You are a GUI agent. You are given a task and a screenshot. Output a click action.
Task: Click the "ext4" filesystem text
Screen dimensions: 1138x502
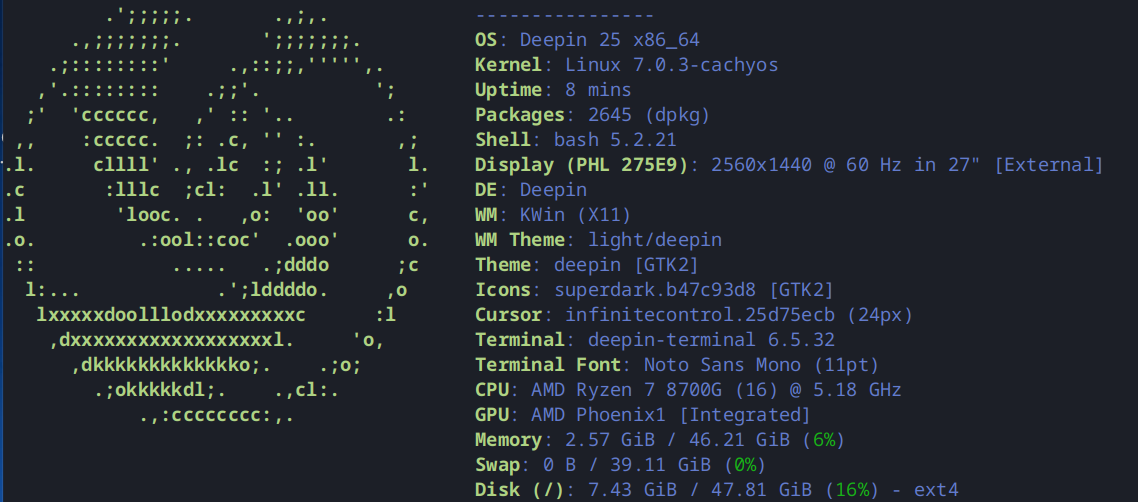(x=936, y=490)
